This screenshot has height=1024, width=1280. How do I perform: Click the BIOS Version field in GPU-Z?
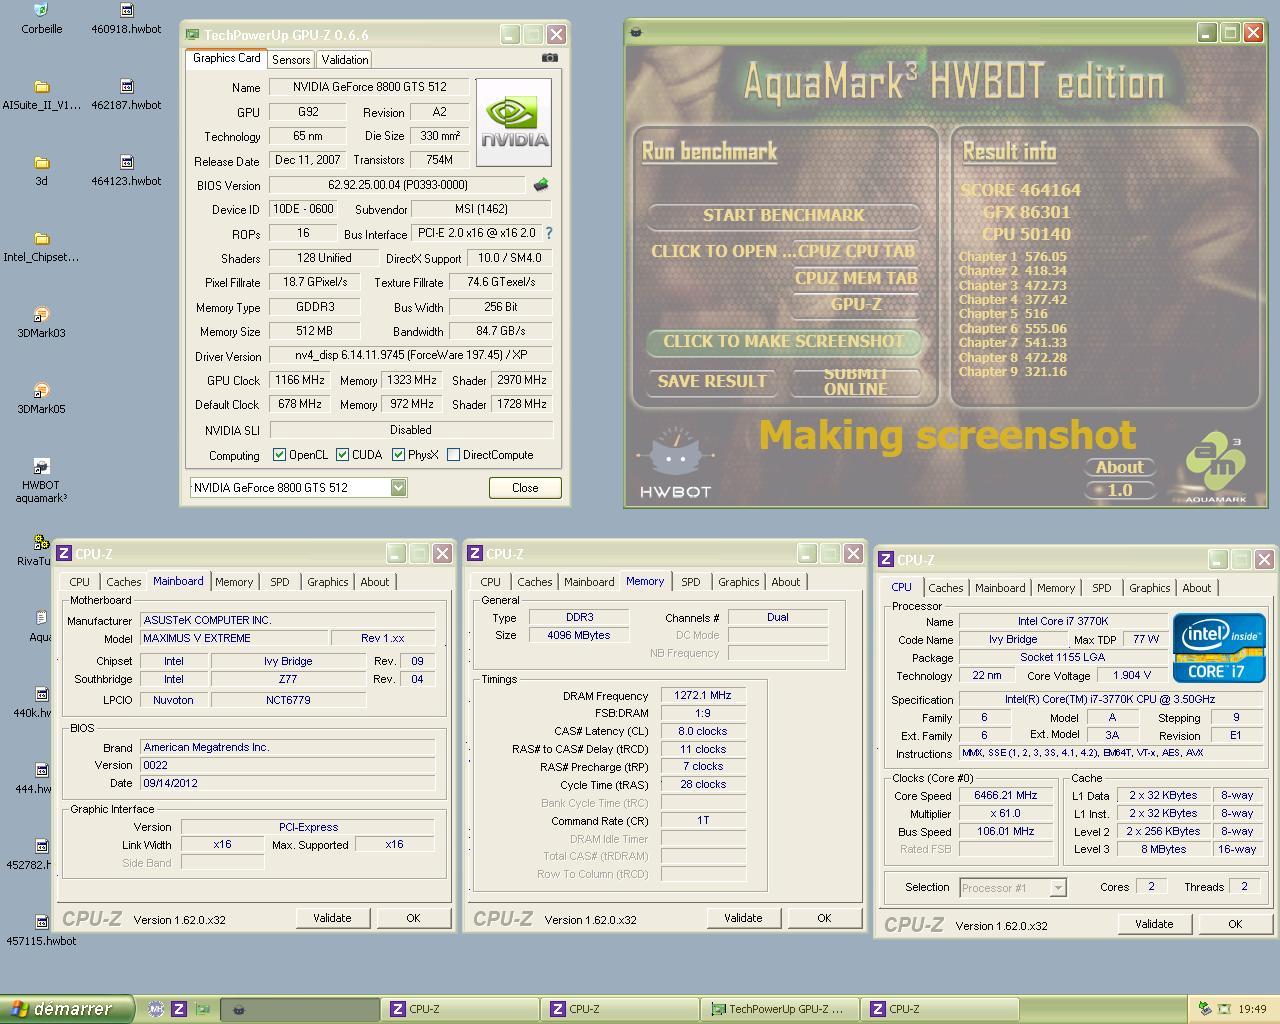tap(397, 185)
